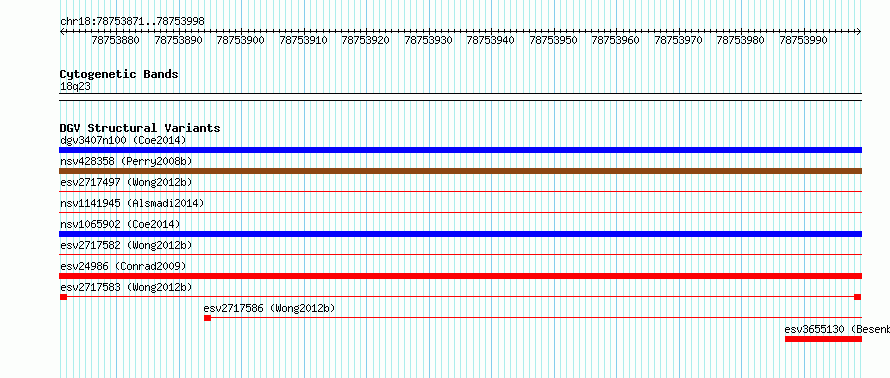This screenshot has height=378, width=890.
Task: Click ruler coordinate 78753940
Action: 490,40
